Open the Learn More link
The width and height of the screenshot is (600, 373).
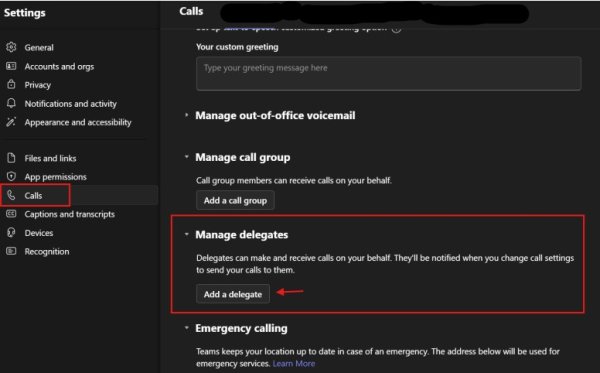coord(293,363)
